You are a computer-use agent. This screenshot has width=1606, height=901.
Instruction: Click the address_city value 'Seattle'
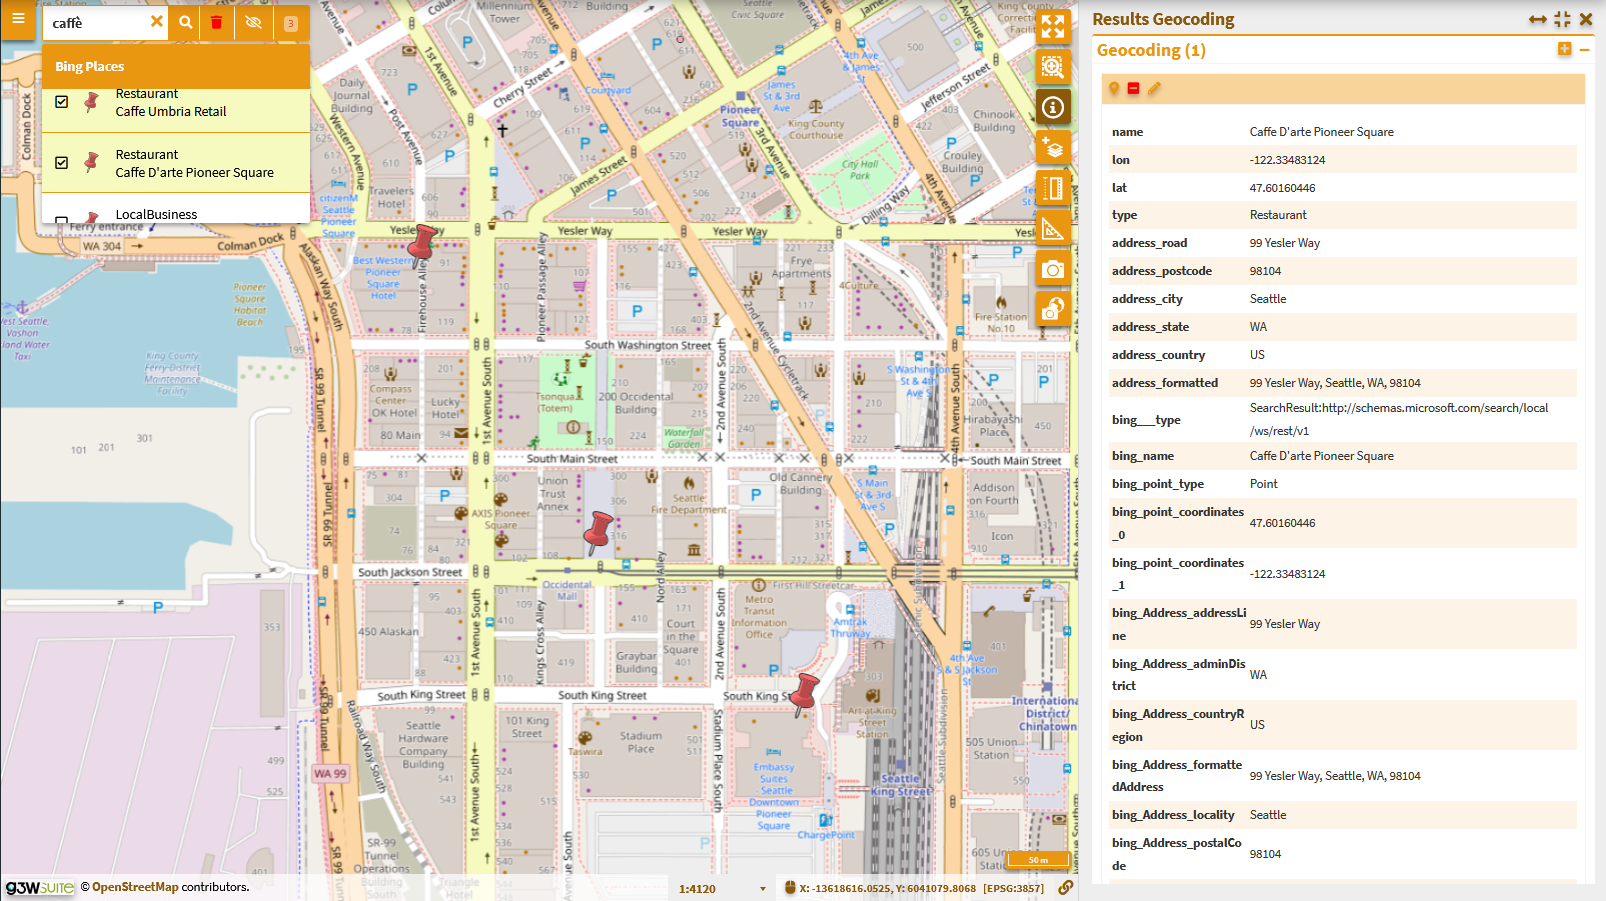click(1268, 299)
